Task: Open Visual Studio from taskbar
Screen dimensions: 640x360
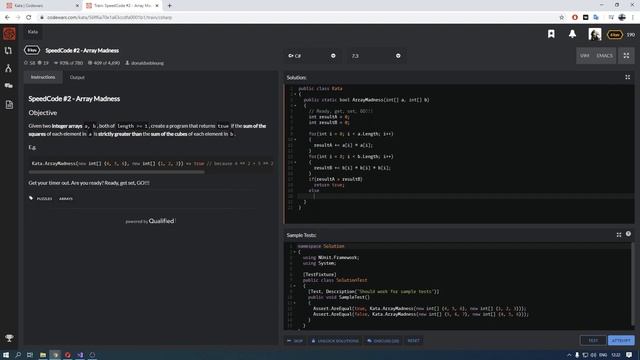Action: click(x=80, y=355)
